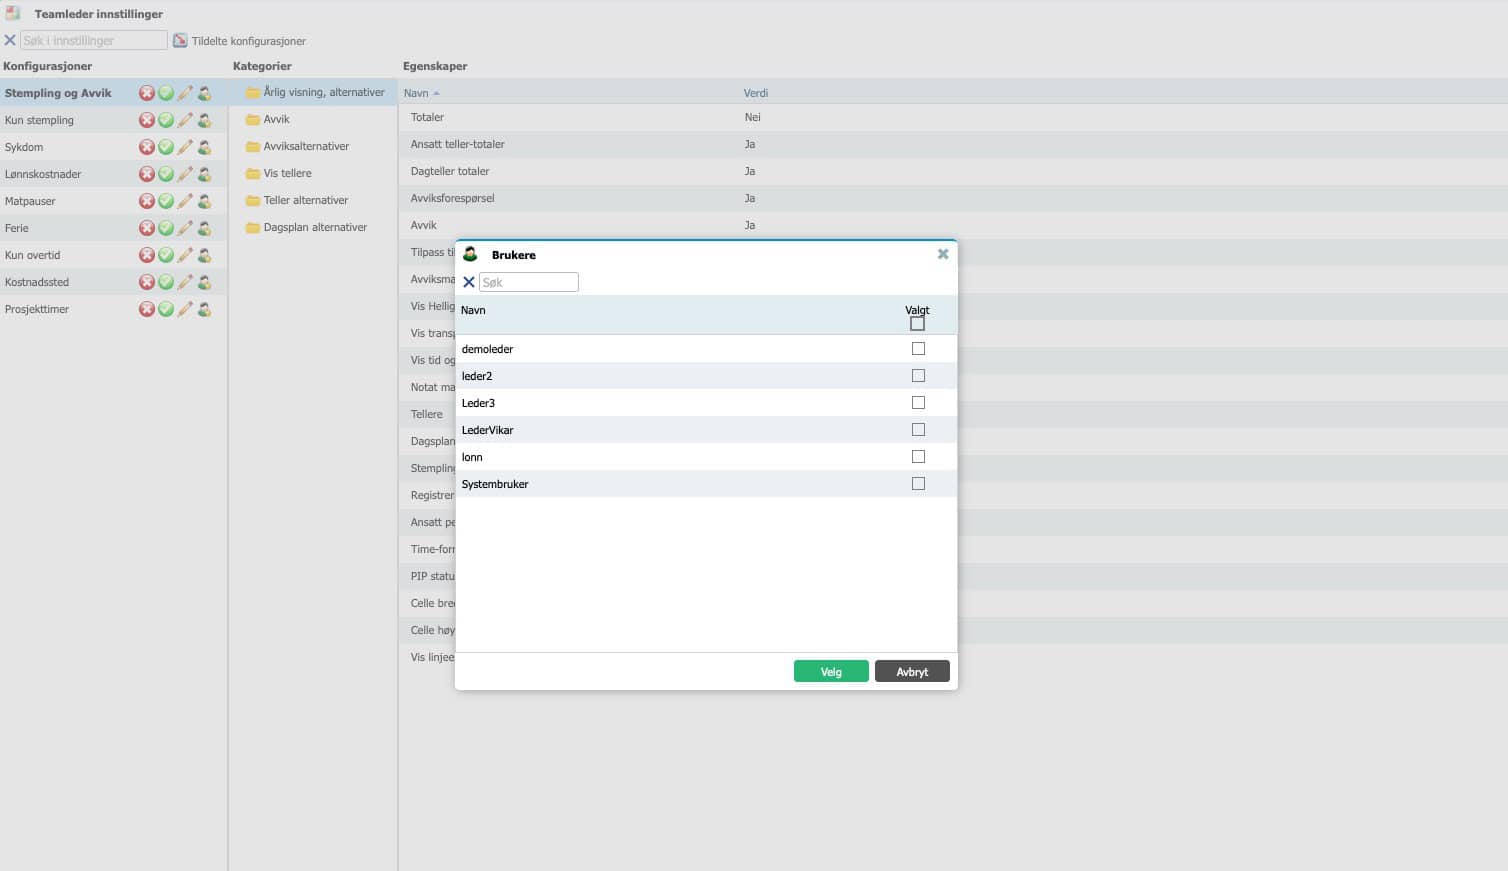Select the Avviksalternativer category
The height and width of the screenshot is (871, 1508).
click(306, 146)
